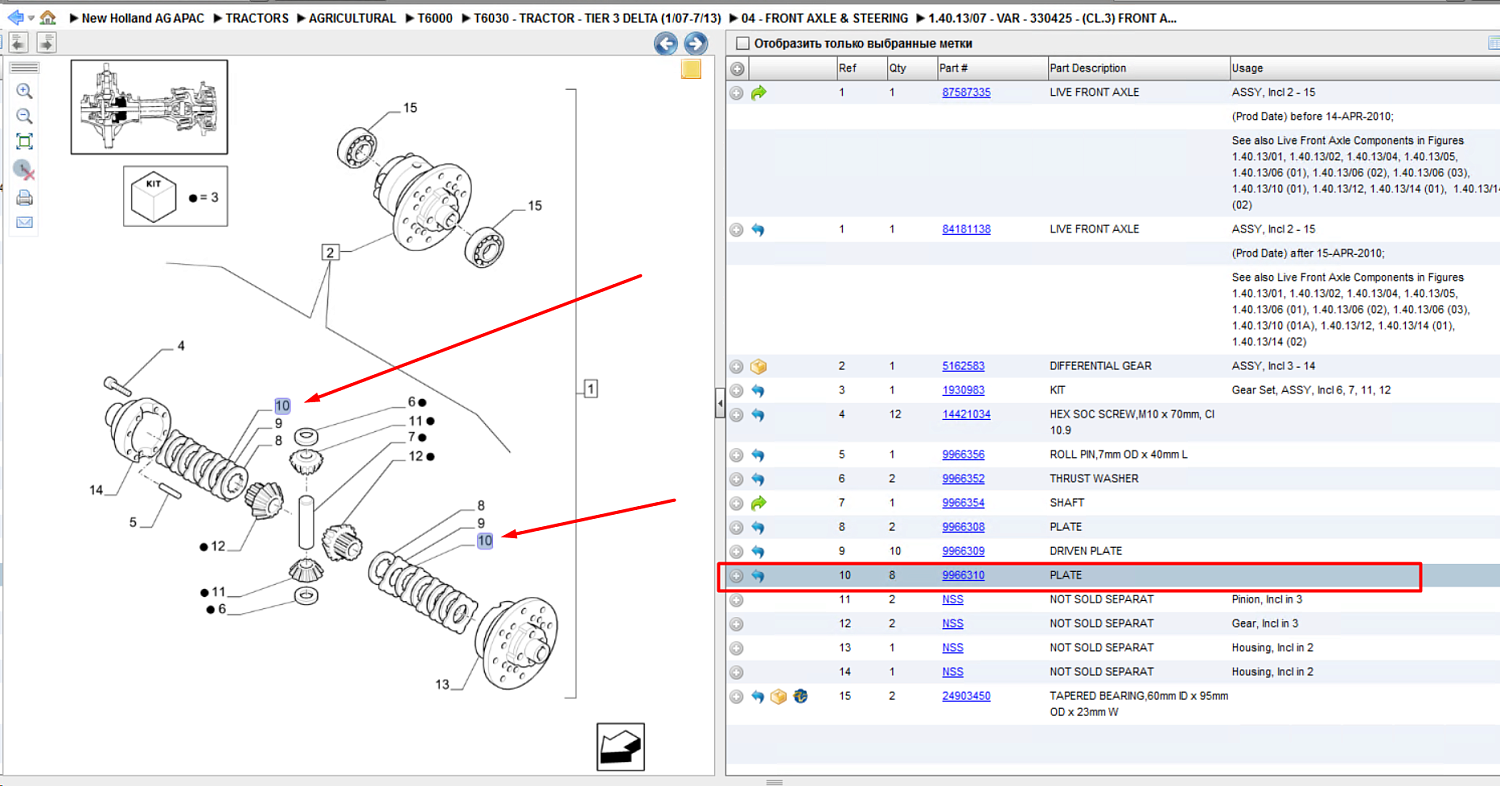Collapse the diagram panel with the splitter arrow
The width and height of the screenshot is (1500, 786).
(720, 404)
